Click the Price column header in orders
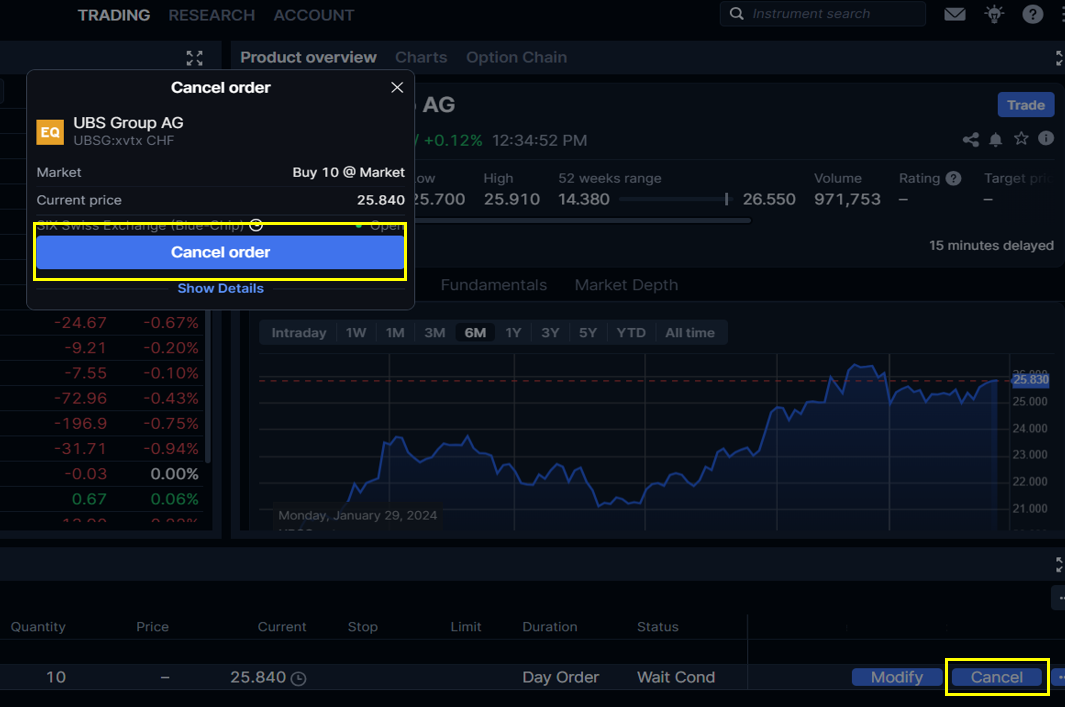Image resolution: width=1065 pixels, height=707 pixels. 152,627
